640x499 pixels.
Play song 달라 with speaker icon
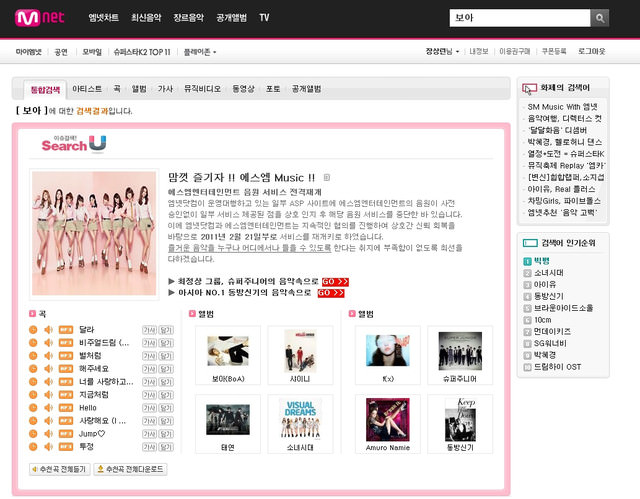tap(49, 330)
